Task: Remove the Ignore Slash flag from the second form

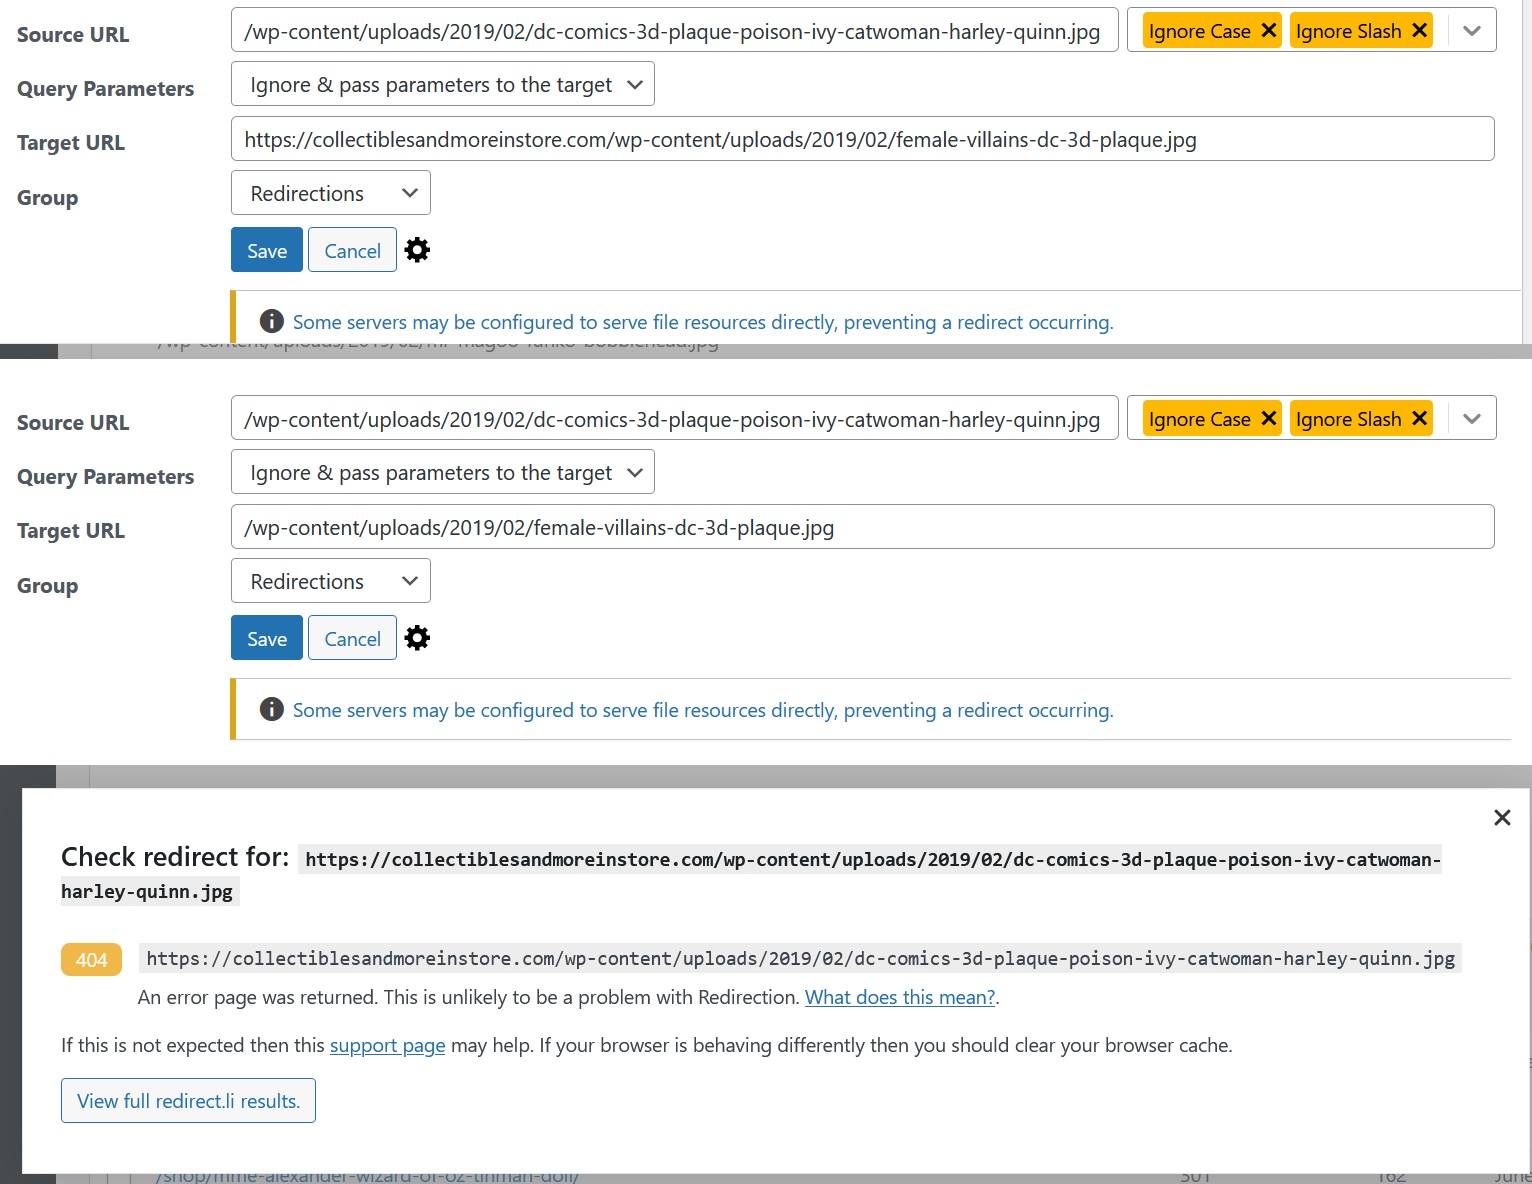Action: pos(1419,418)
